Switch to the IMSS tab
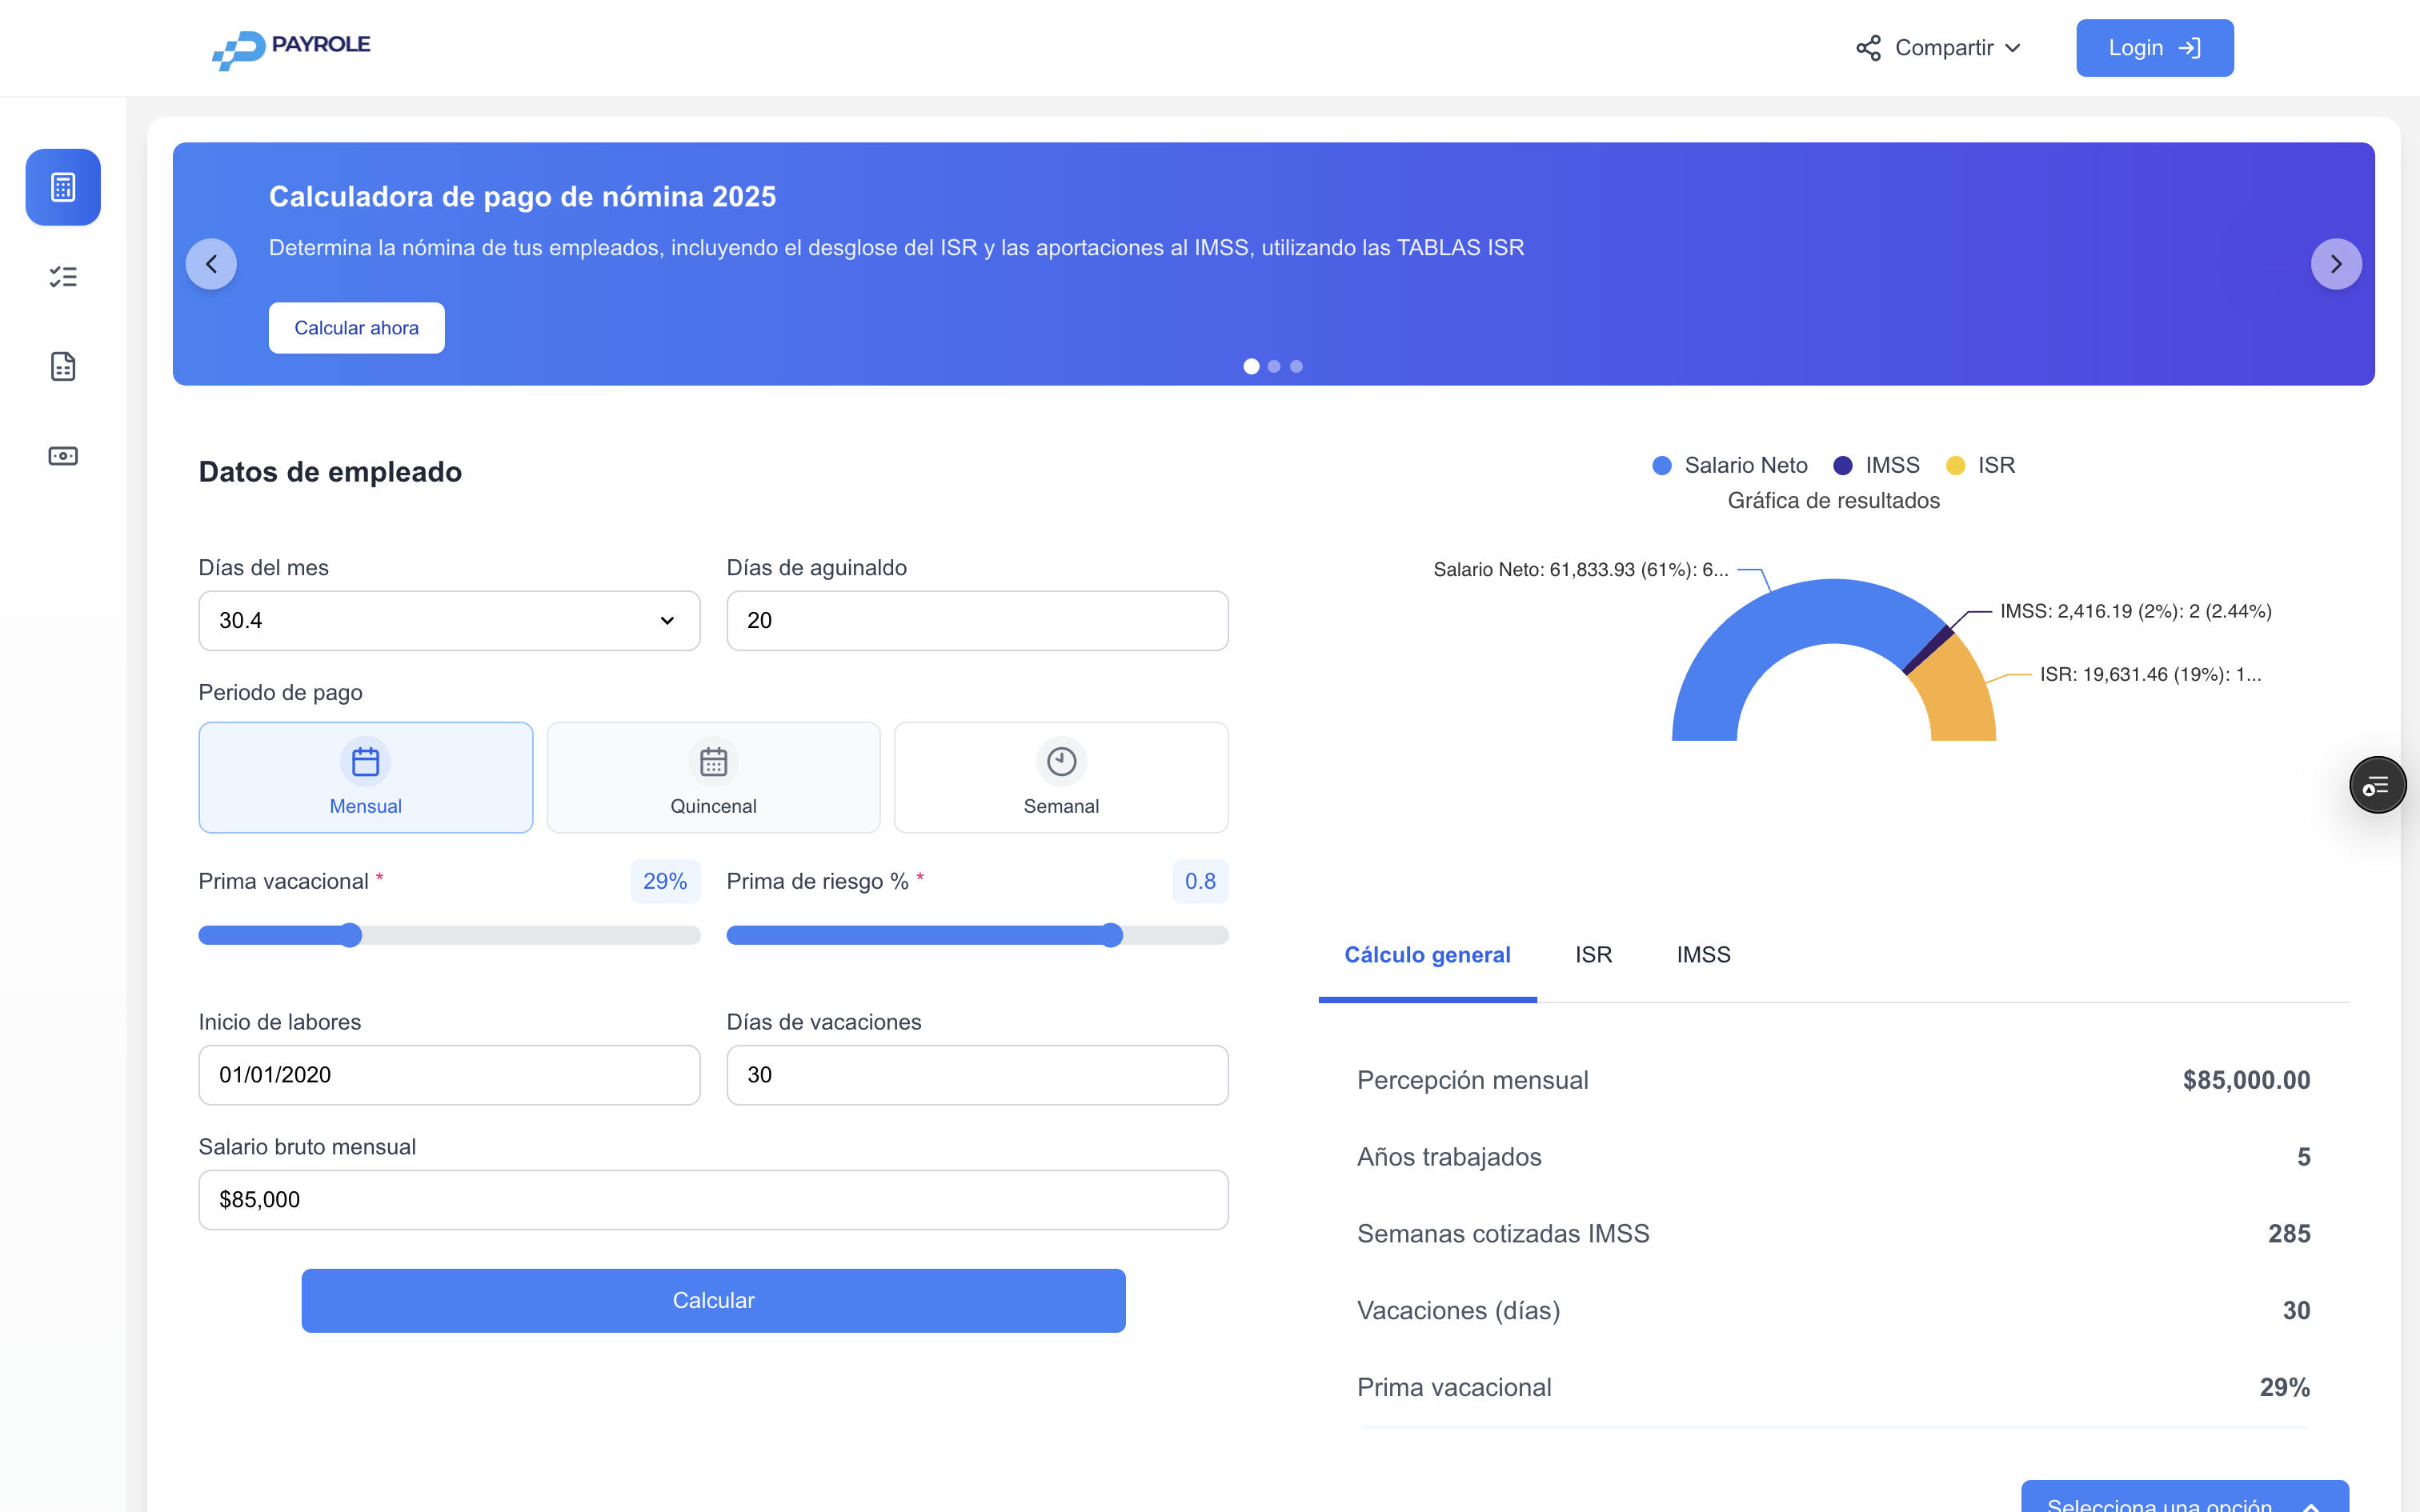 click(1703, 955)
